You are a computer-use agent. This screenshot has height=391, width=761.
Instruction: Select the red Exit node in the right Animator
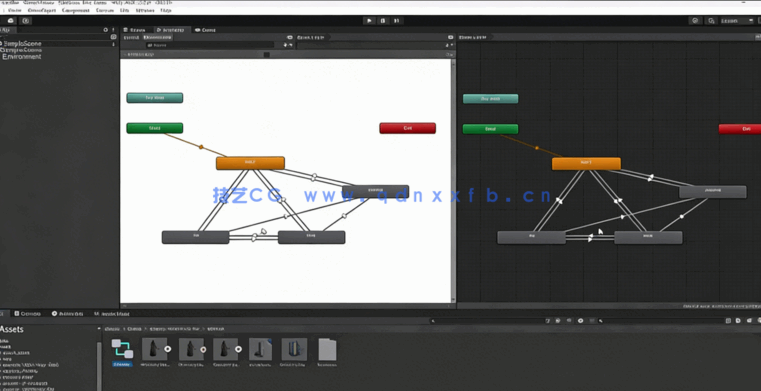click(740, 129)
